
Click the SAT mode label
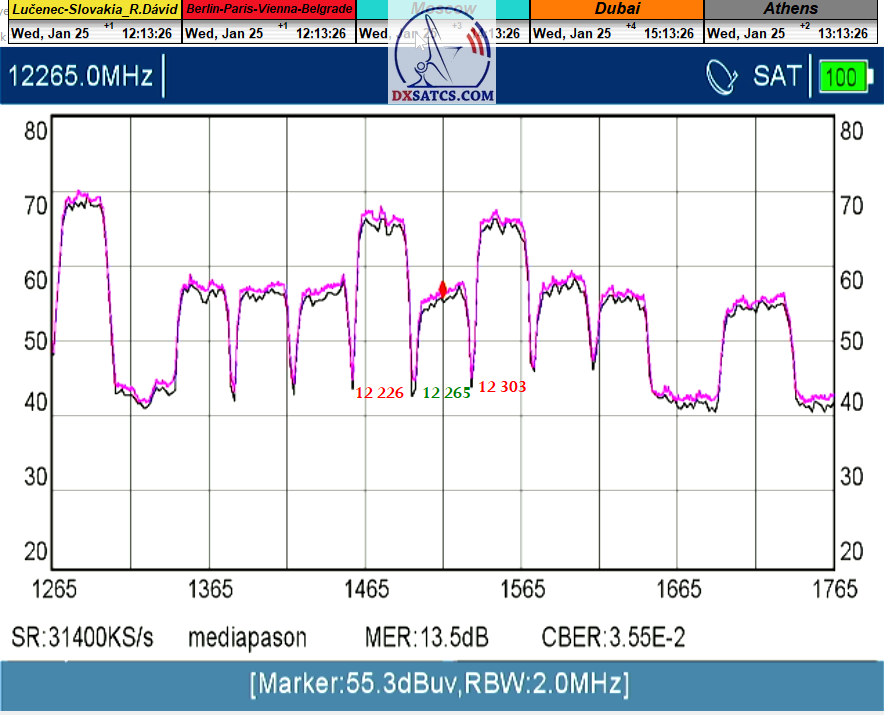(x=777, y=76)
